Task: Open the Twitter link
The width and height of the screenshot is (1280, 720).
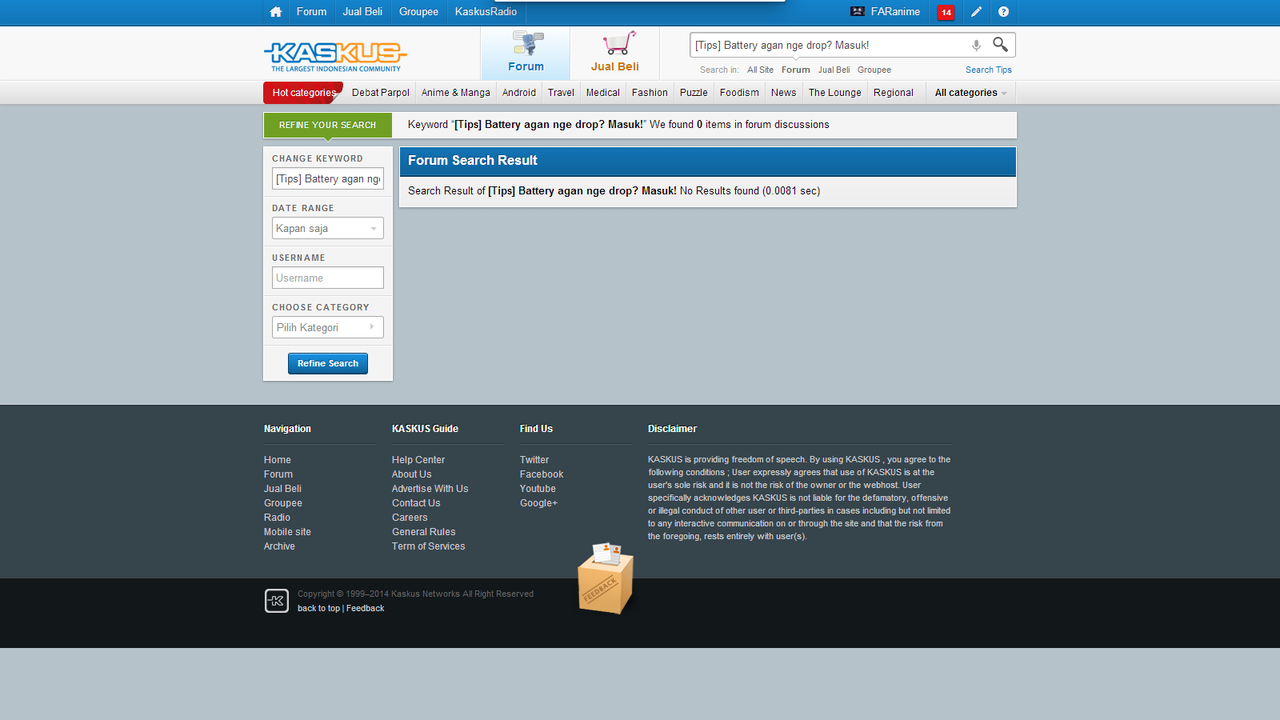Action: [x=535, y=460]
